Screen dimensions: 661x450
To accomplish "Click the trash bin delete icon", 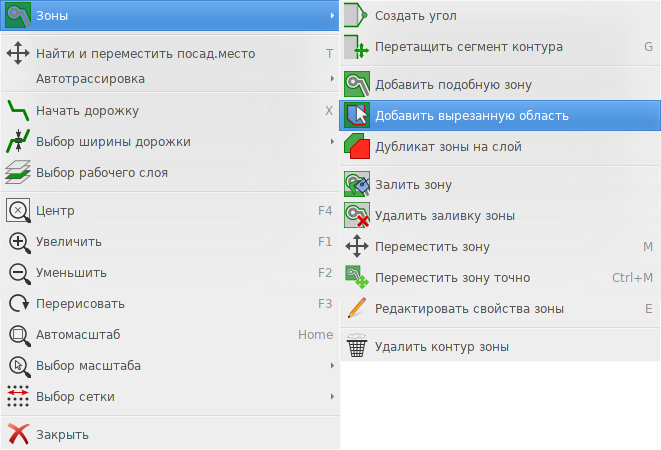I will (357, 345).
